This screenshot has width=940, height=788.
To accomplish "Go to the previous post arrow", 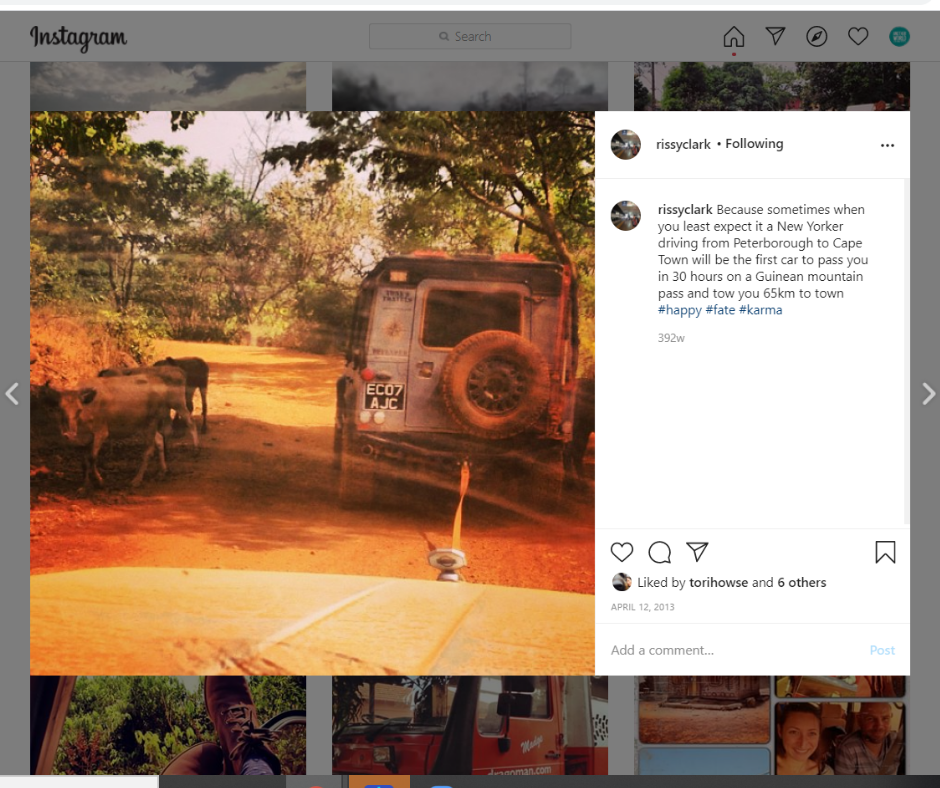I will [x=12, y=393].
